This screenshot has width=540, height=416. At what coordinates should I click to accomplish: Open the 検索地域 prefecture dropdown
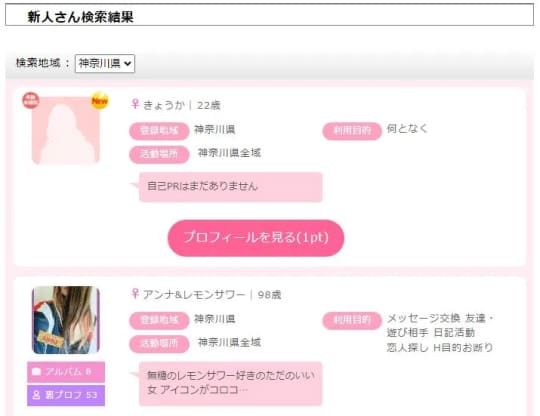105,63
